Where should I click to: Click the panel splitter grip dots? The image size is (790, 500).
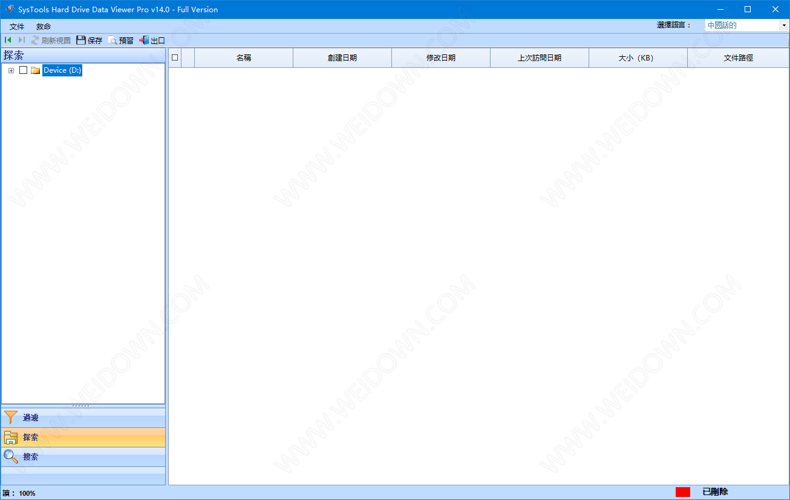point(81,405)
